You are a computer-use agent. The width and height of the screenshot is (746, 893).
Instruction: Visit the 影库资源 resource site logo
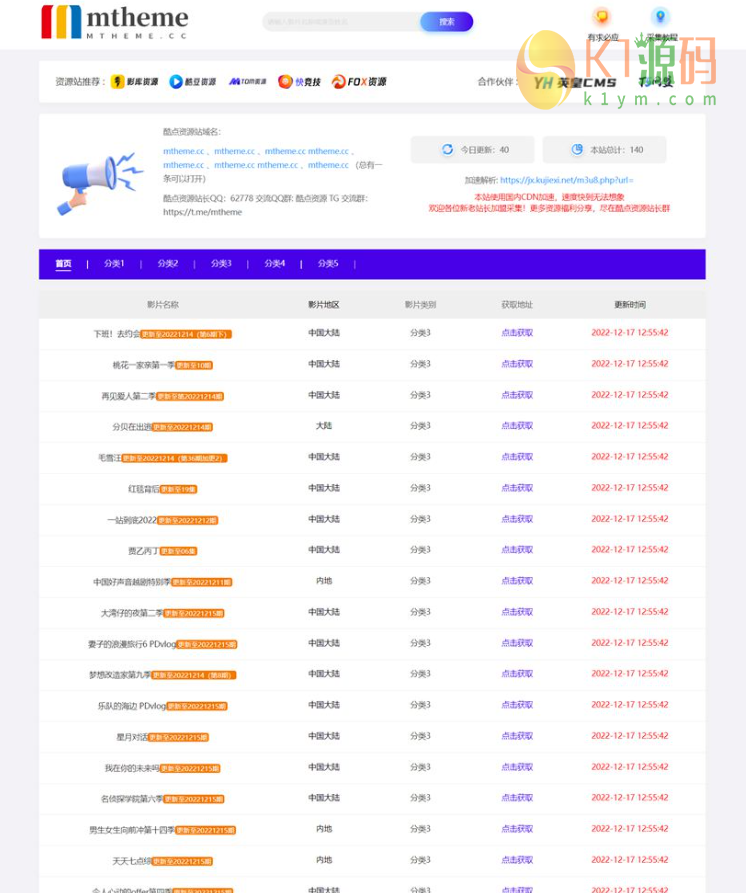point(134,81)
